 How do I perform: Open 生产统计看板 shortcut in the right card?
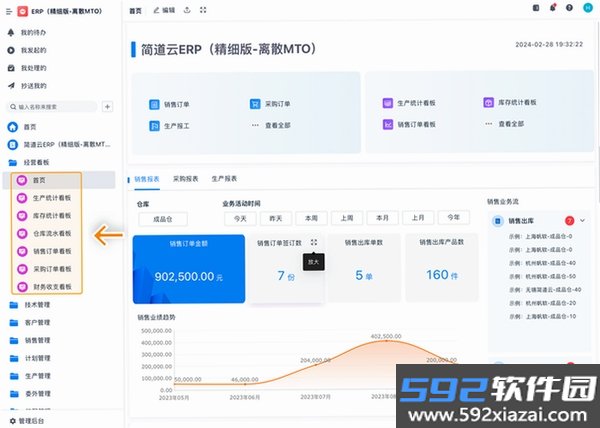point(409,103)
